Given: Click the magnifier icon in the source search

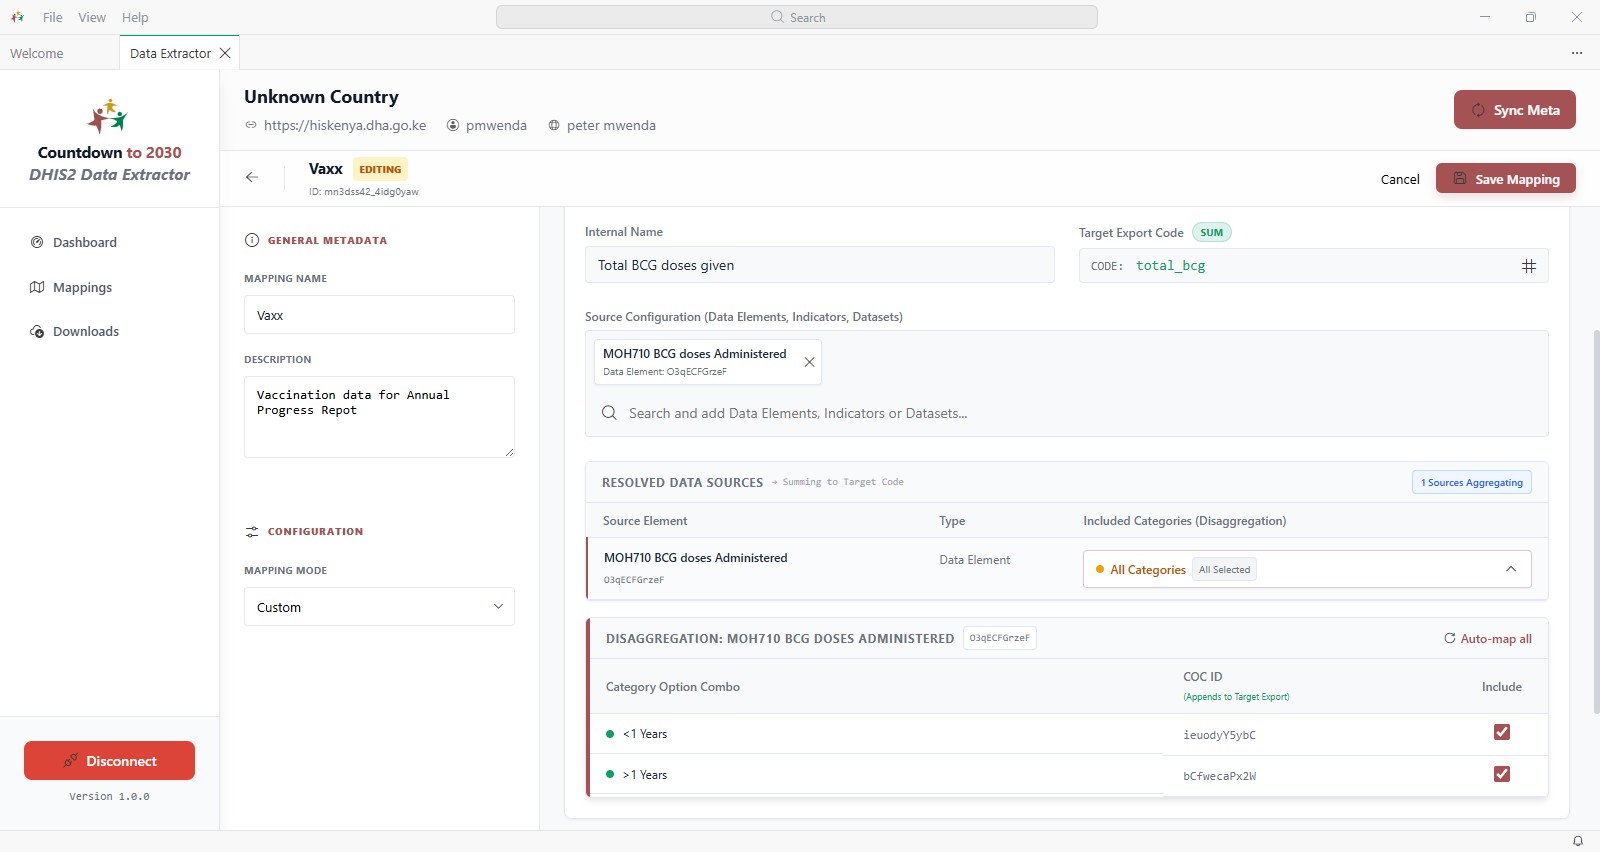Looking at the screenshot, I should click(609, 413).
